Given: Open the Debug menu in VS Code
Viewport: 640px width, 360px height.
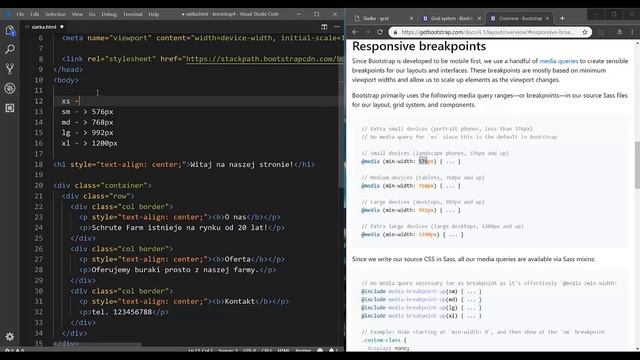Looking at the screenshot, I should click(x=109, y=14).
